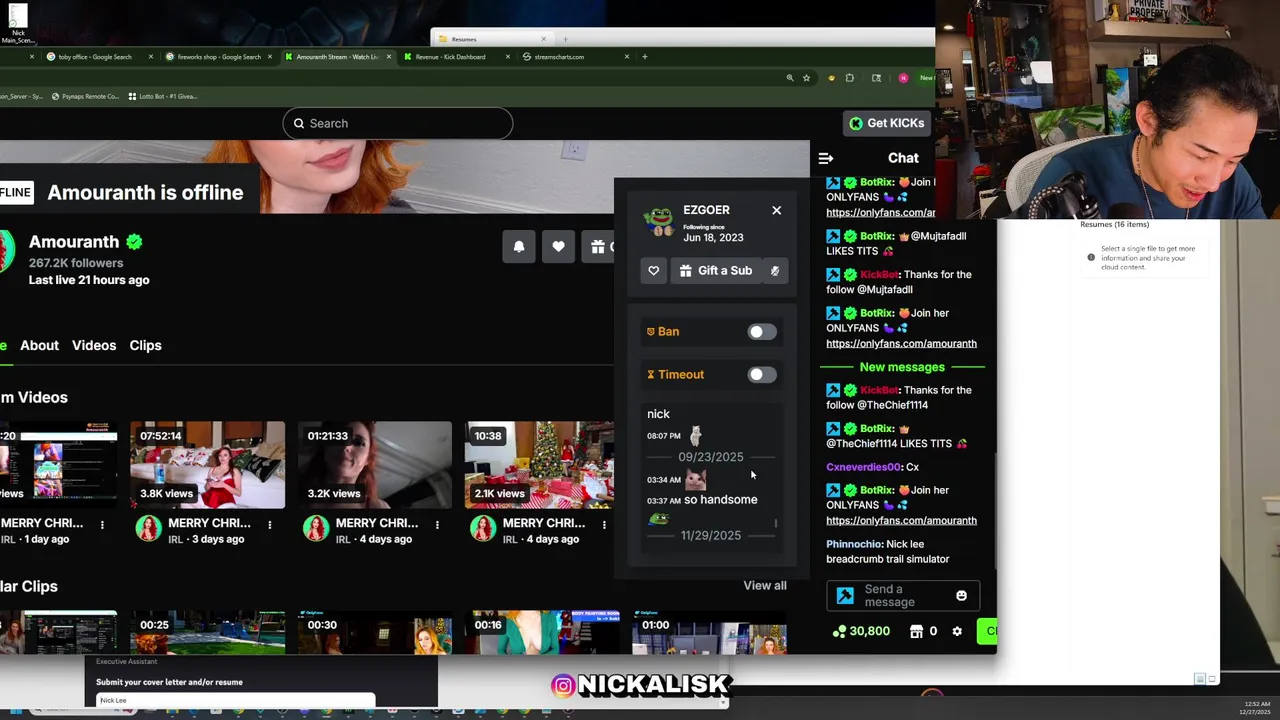The image size is (1280, 720).
Task: Switch to Revenue - Kick Dashboard tab
Action: (x=450, y=57)
